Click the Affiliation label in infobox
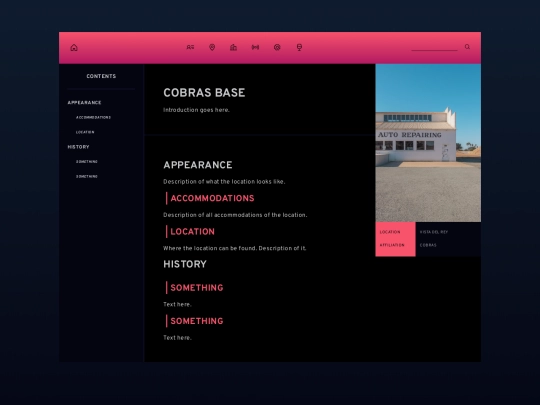This screenshot has width=540, height=405. 392,245
